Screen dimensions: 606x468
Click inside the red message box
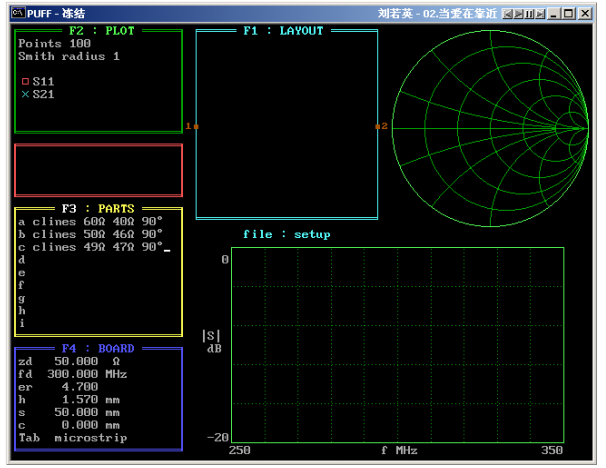(x=99, y=170)
